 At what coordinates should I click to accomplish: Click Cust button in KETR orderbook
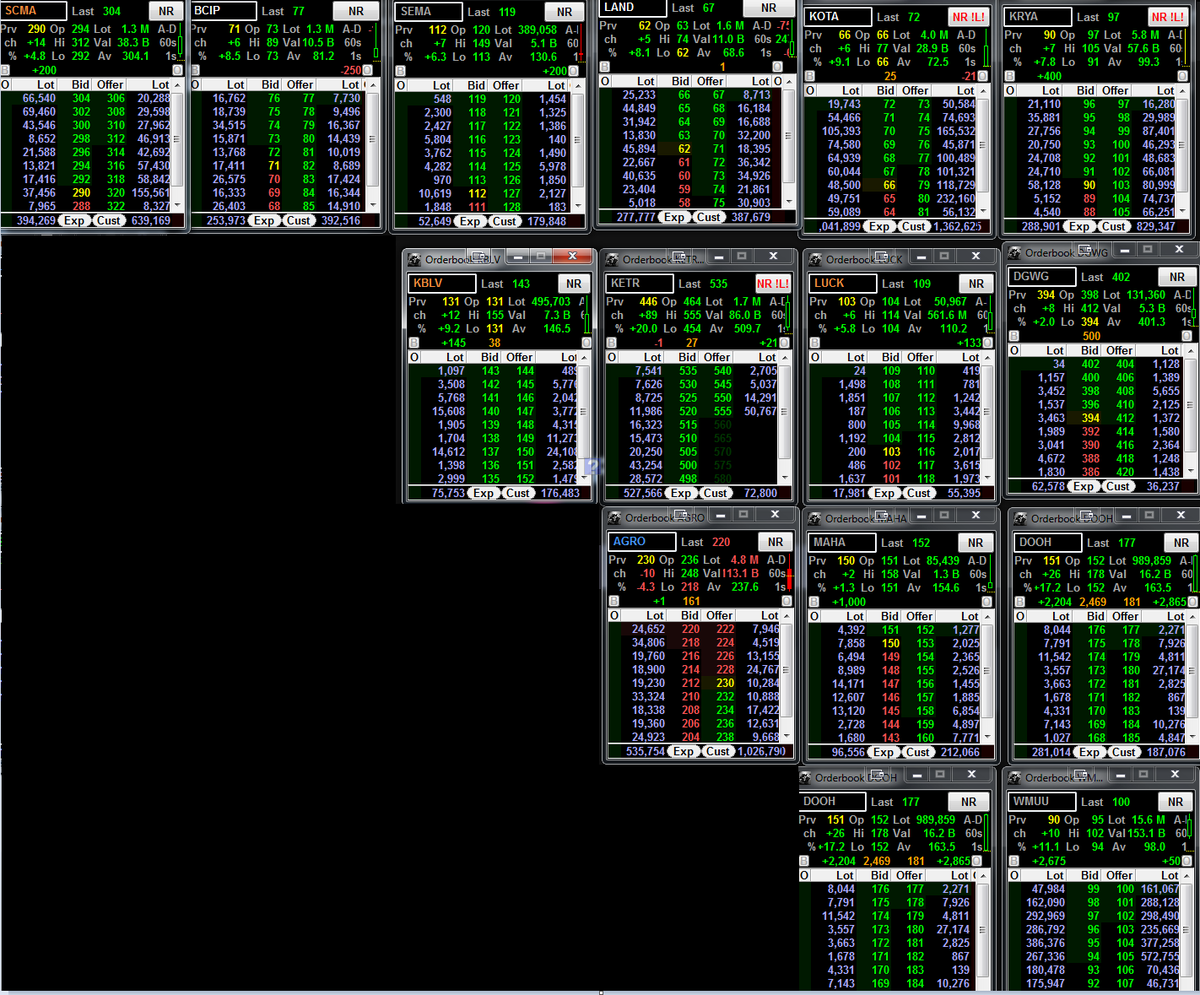click(x=715, y=493)
